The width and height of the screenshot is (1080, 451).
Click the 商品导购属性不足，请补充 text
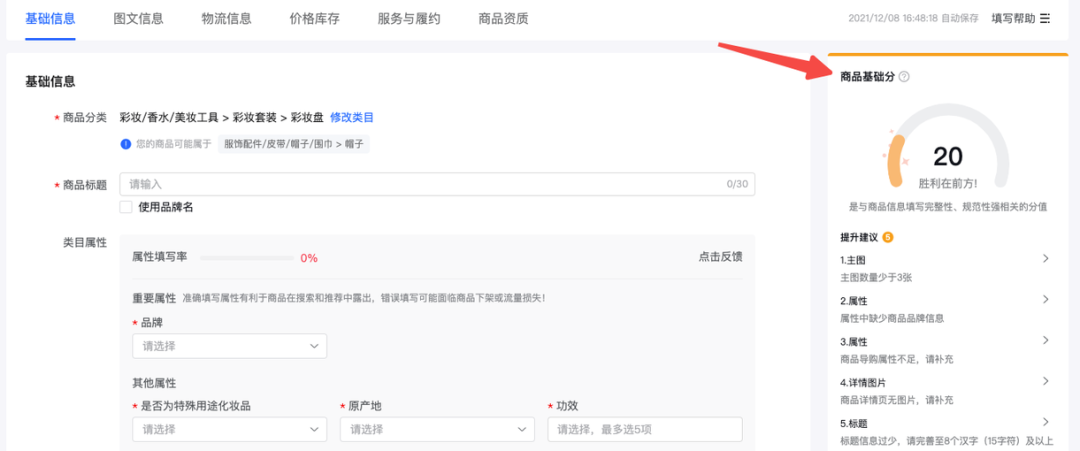pos(897,359)
